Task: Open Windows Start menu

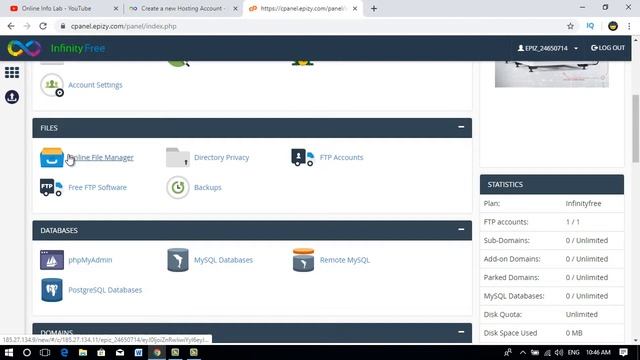Action: point(9,352)
